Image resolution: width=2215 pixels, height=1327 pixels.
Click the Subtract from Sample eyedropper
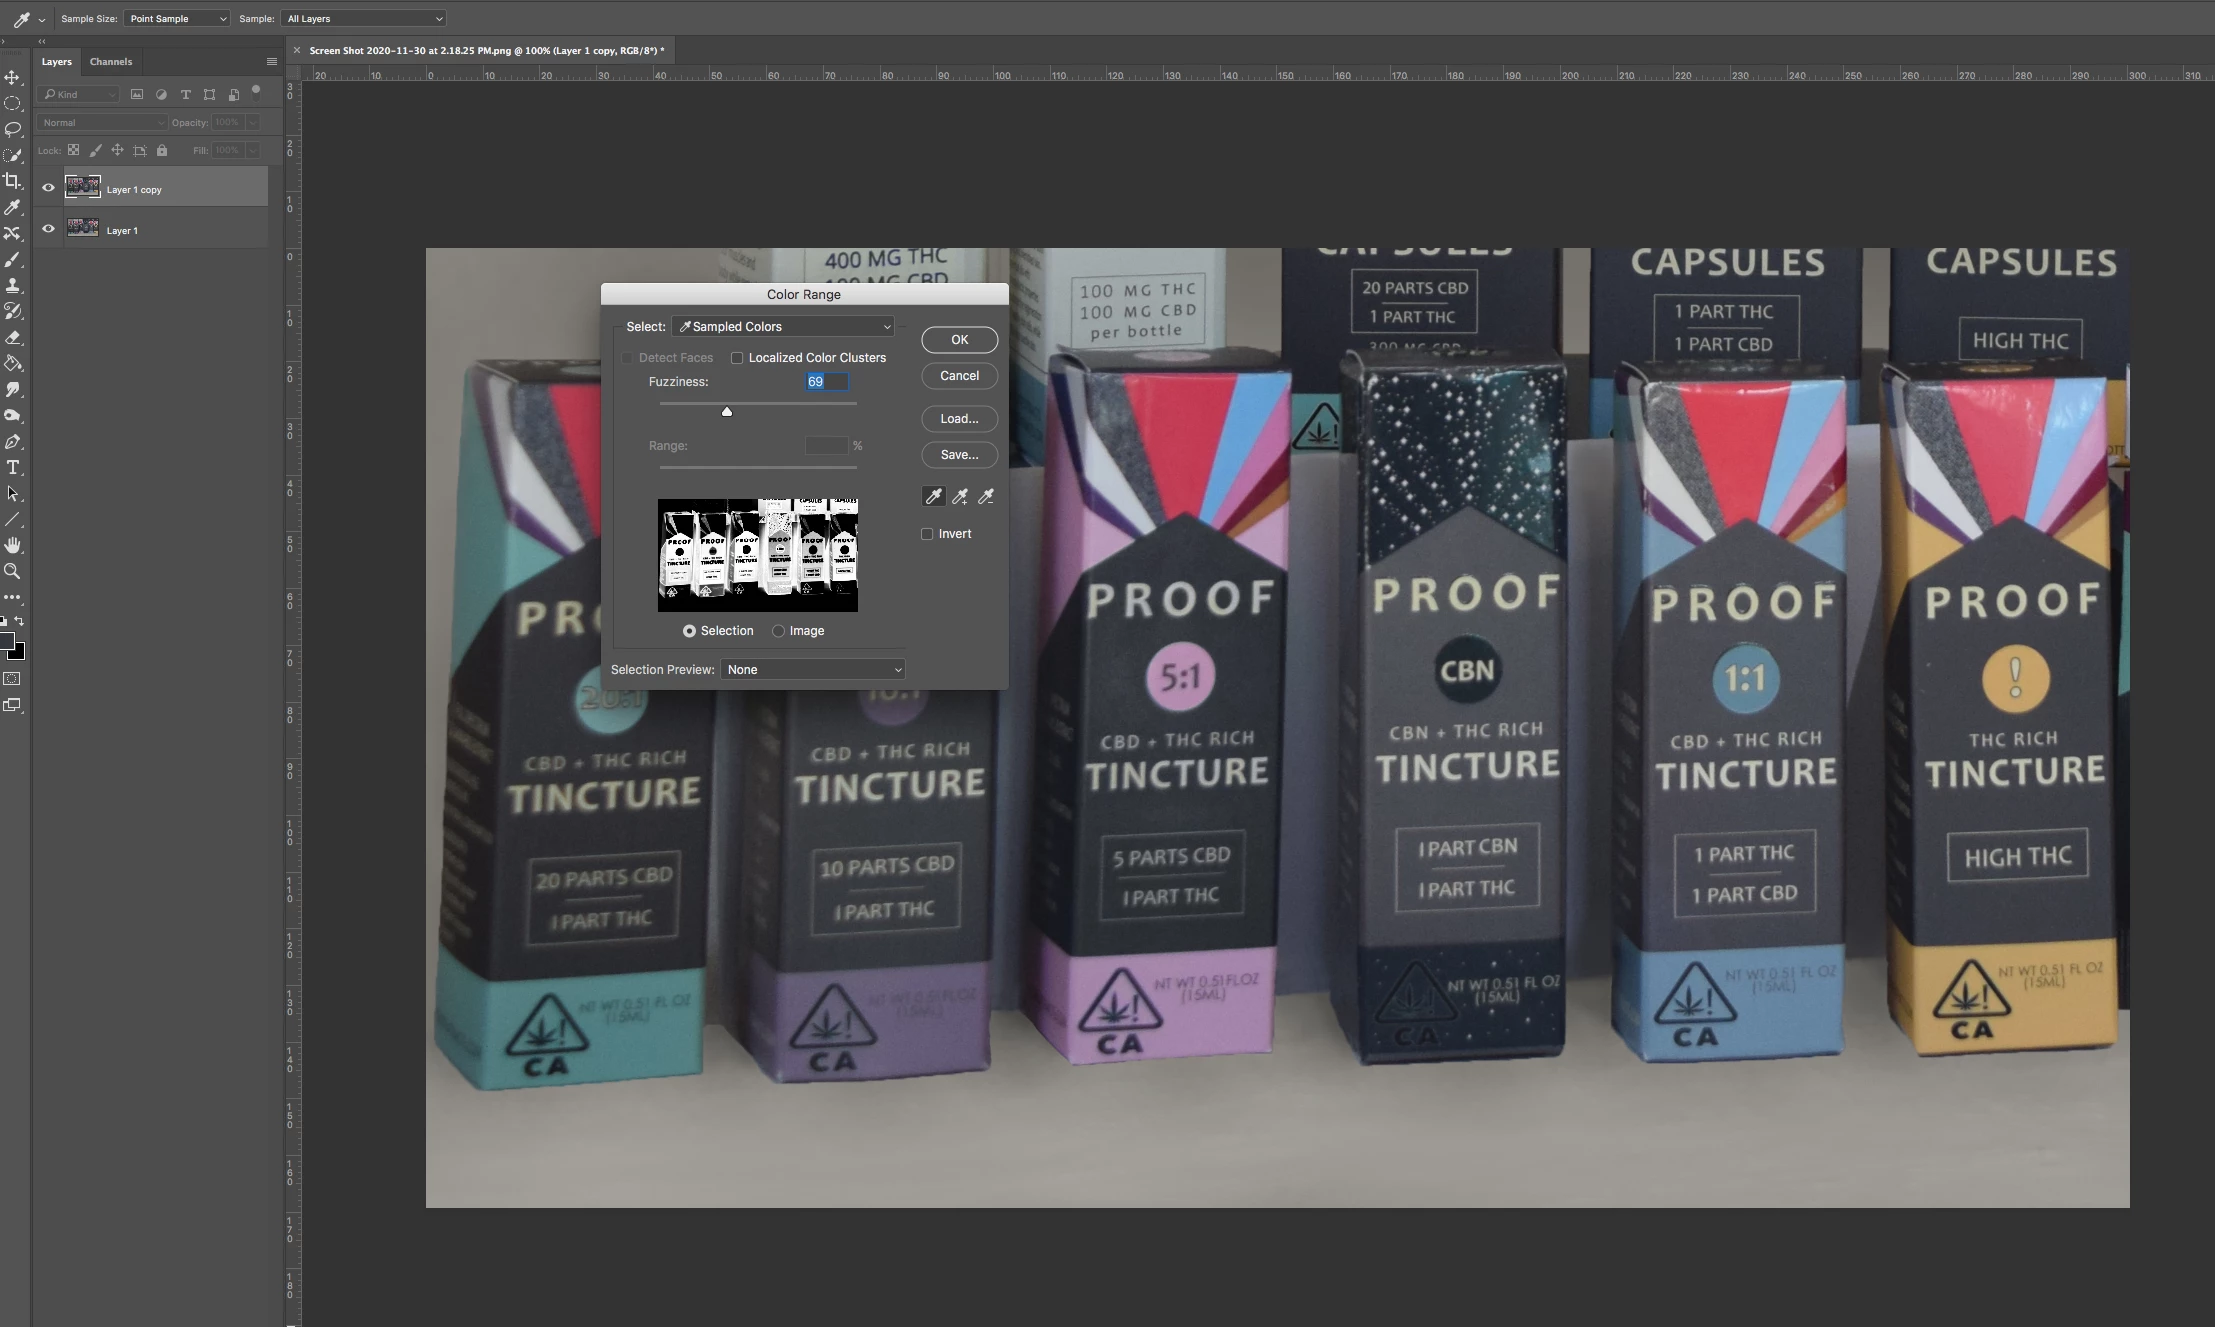(986, 496)
